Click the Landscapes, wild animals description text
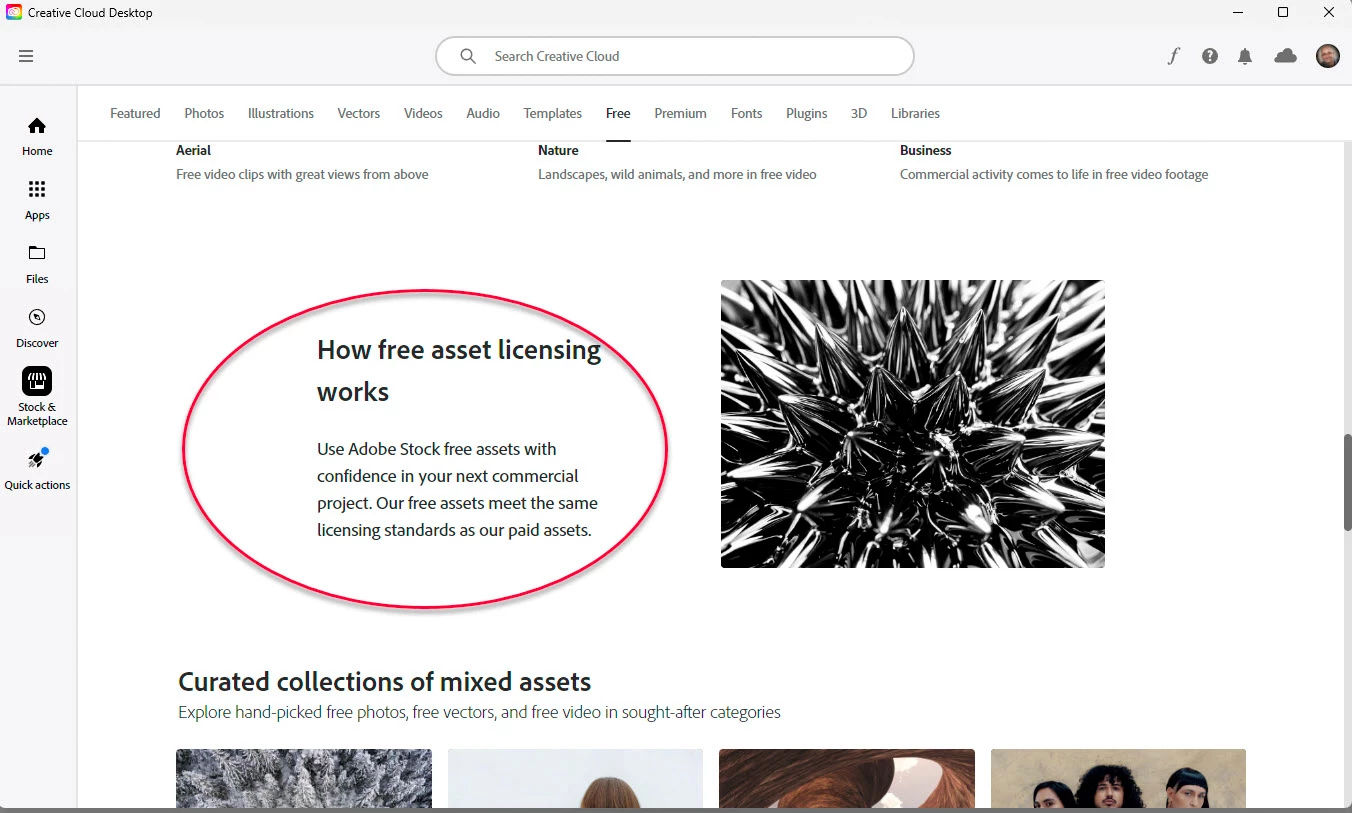The image size is (1352, 813). [x=677, y=174]
